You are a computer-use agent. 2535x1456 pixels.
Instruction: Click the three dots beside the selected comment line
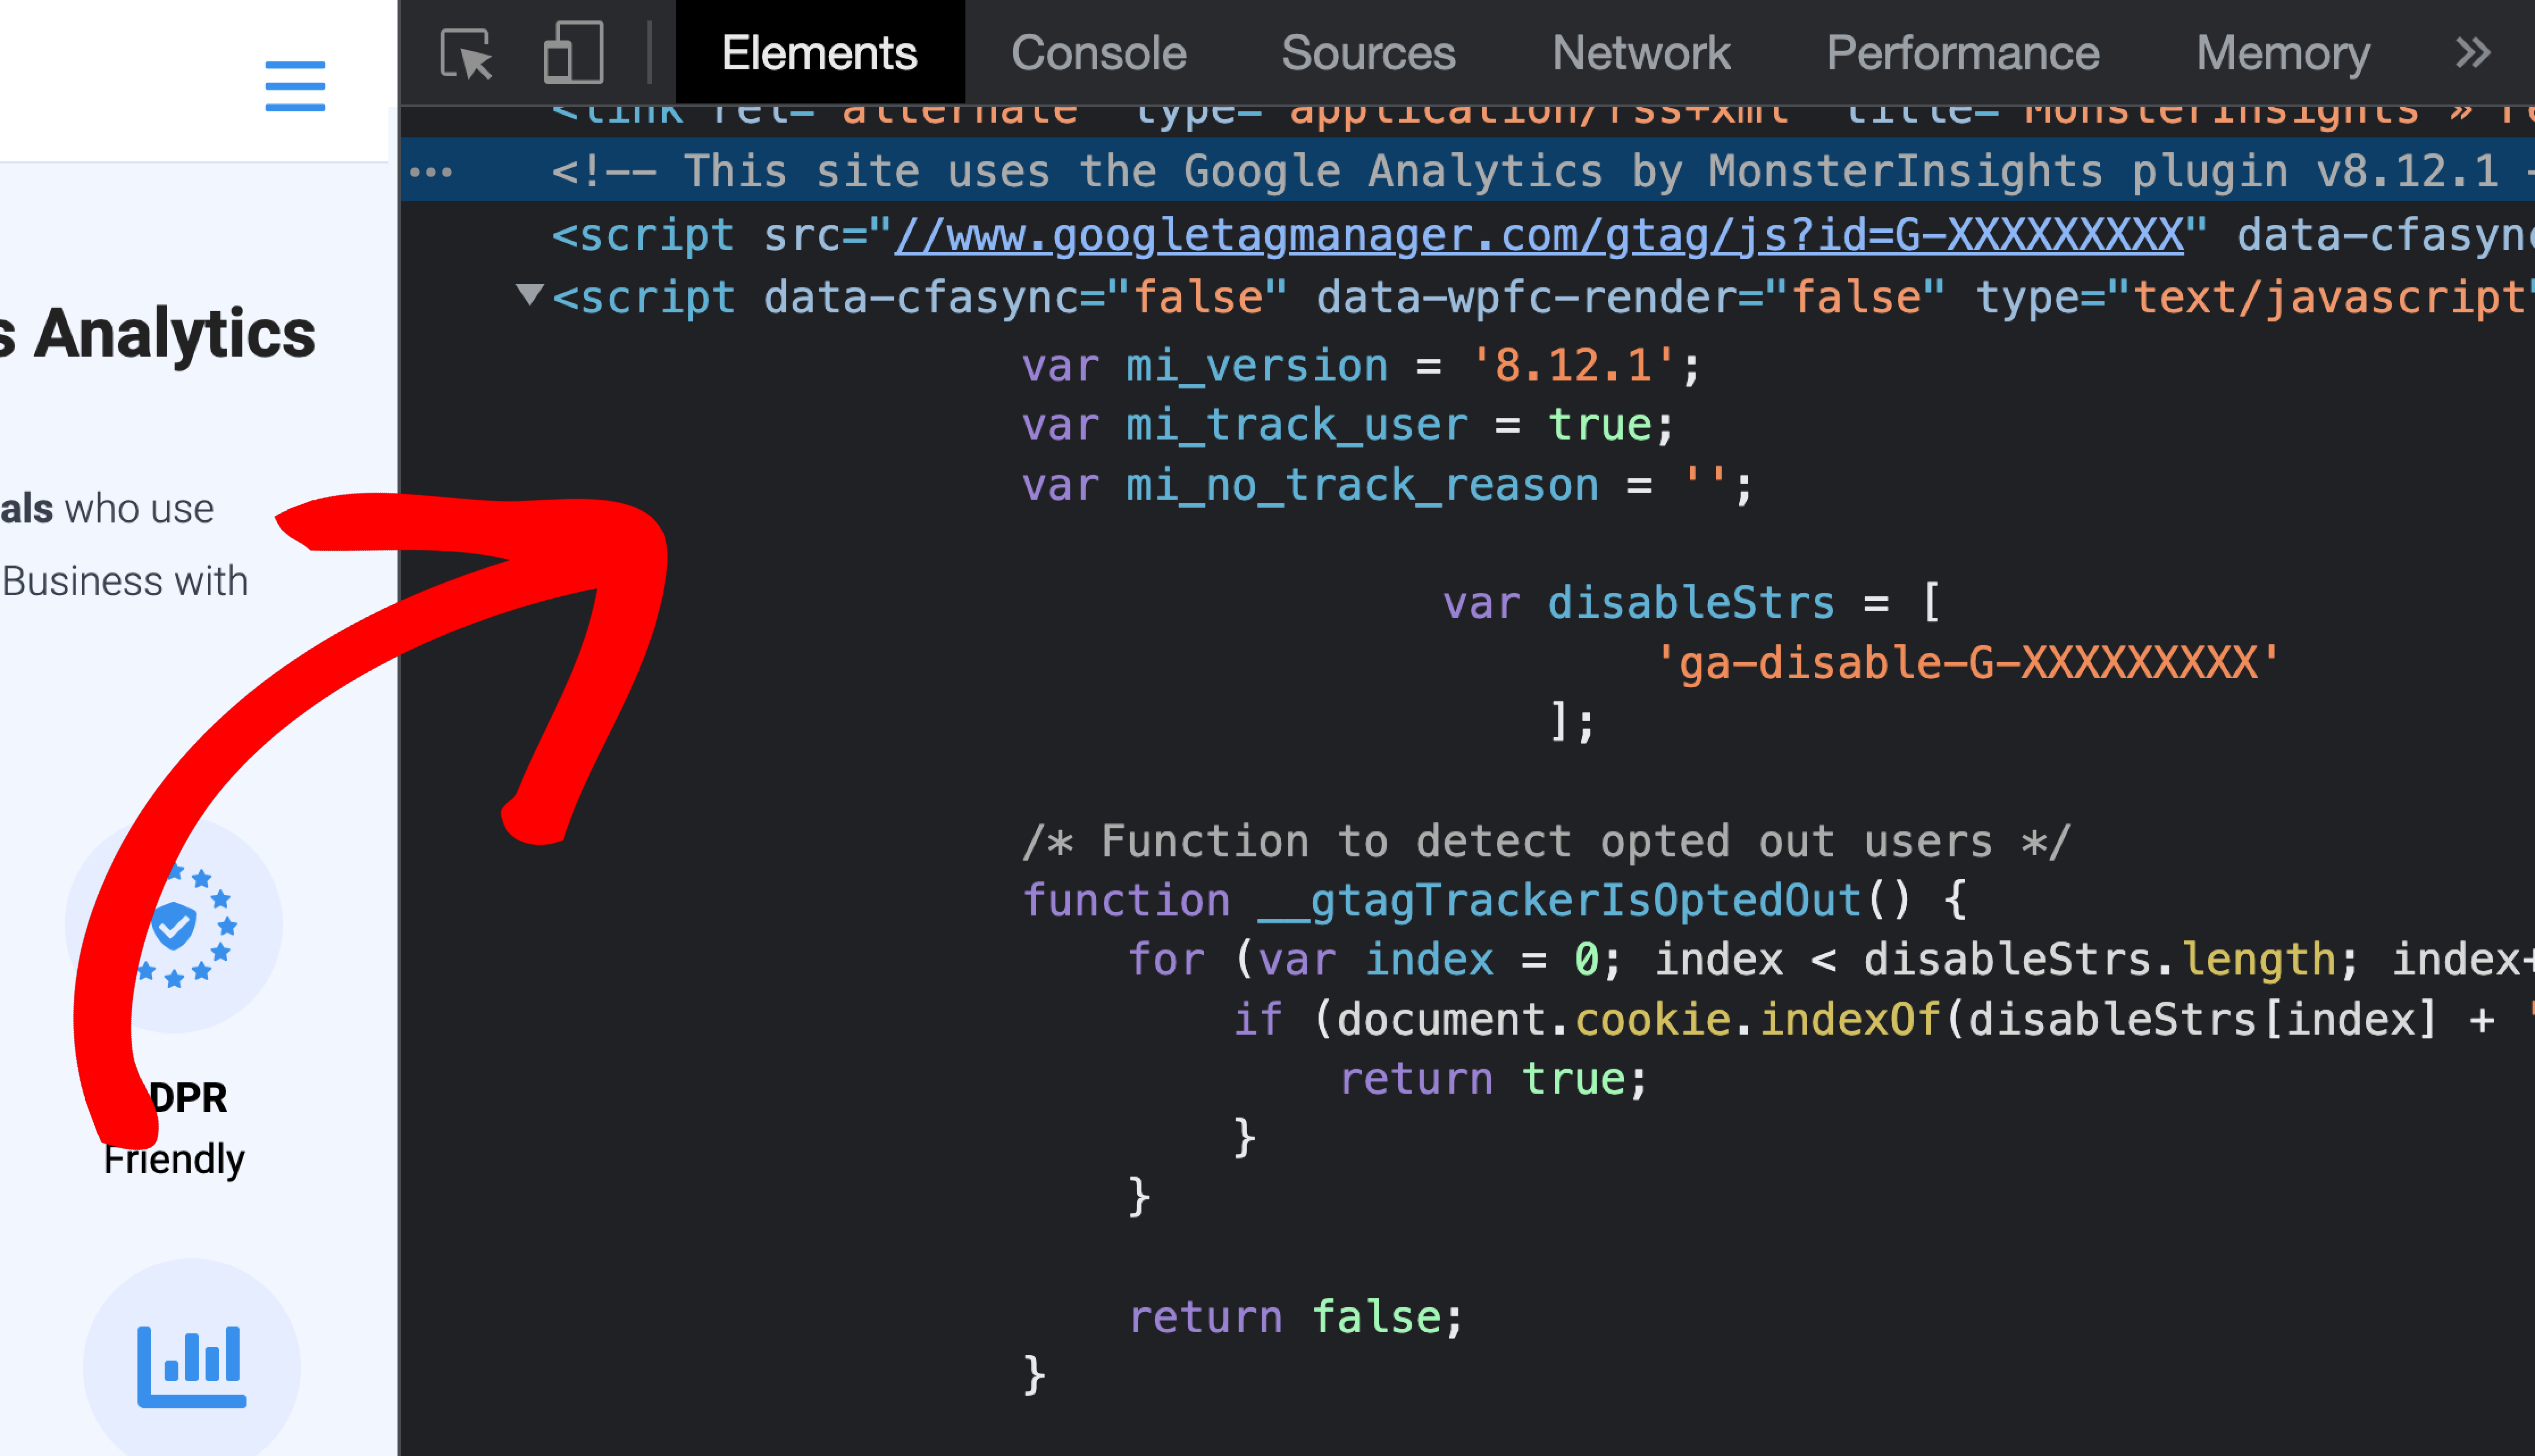click(431, 172)
